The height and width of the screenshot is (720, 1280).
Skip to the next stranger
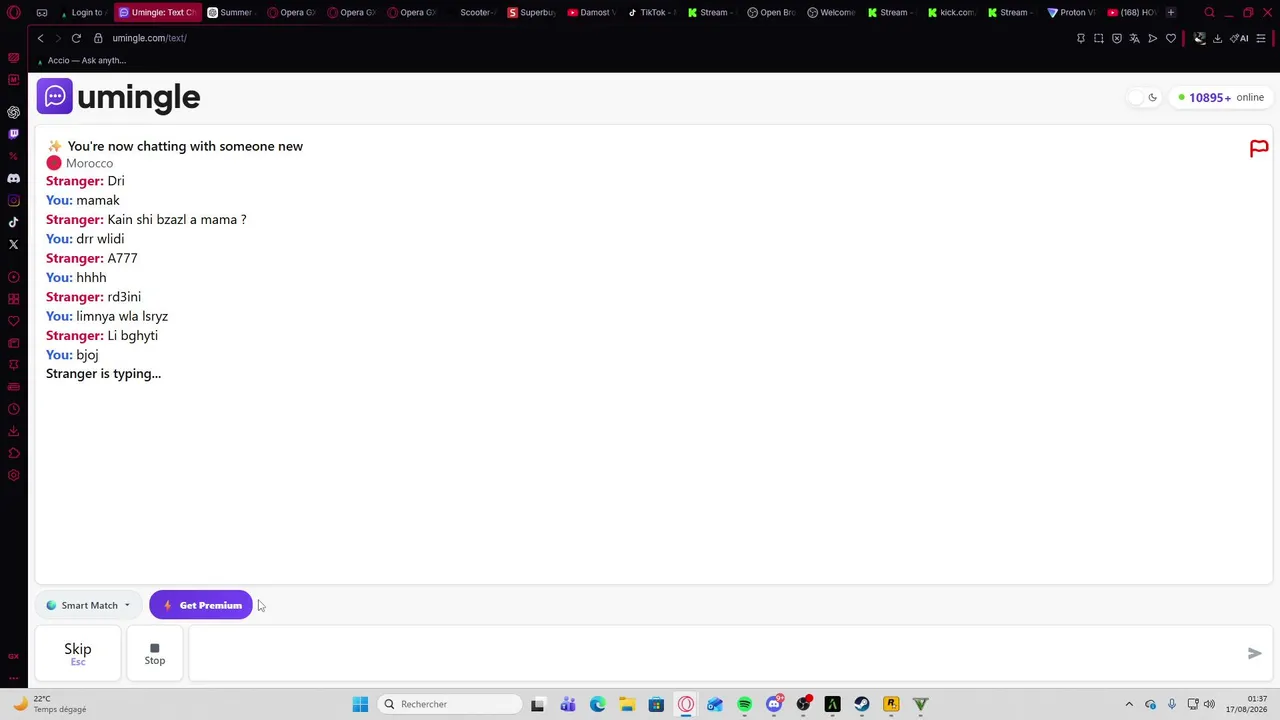(x=78, y=653)
